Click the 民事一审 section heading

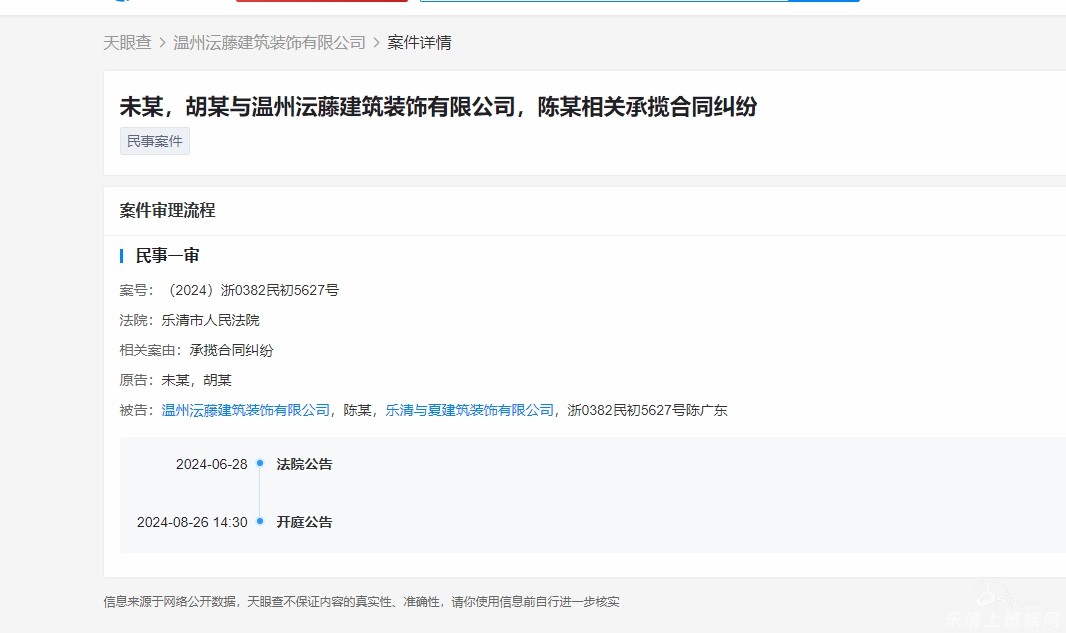coord(167,256)
